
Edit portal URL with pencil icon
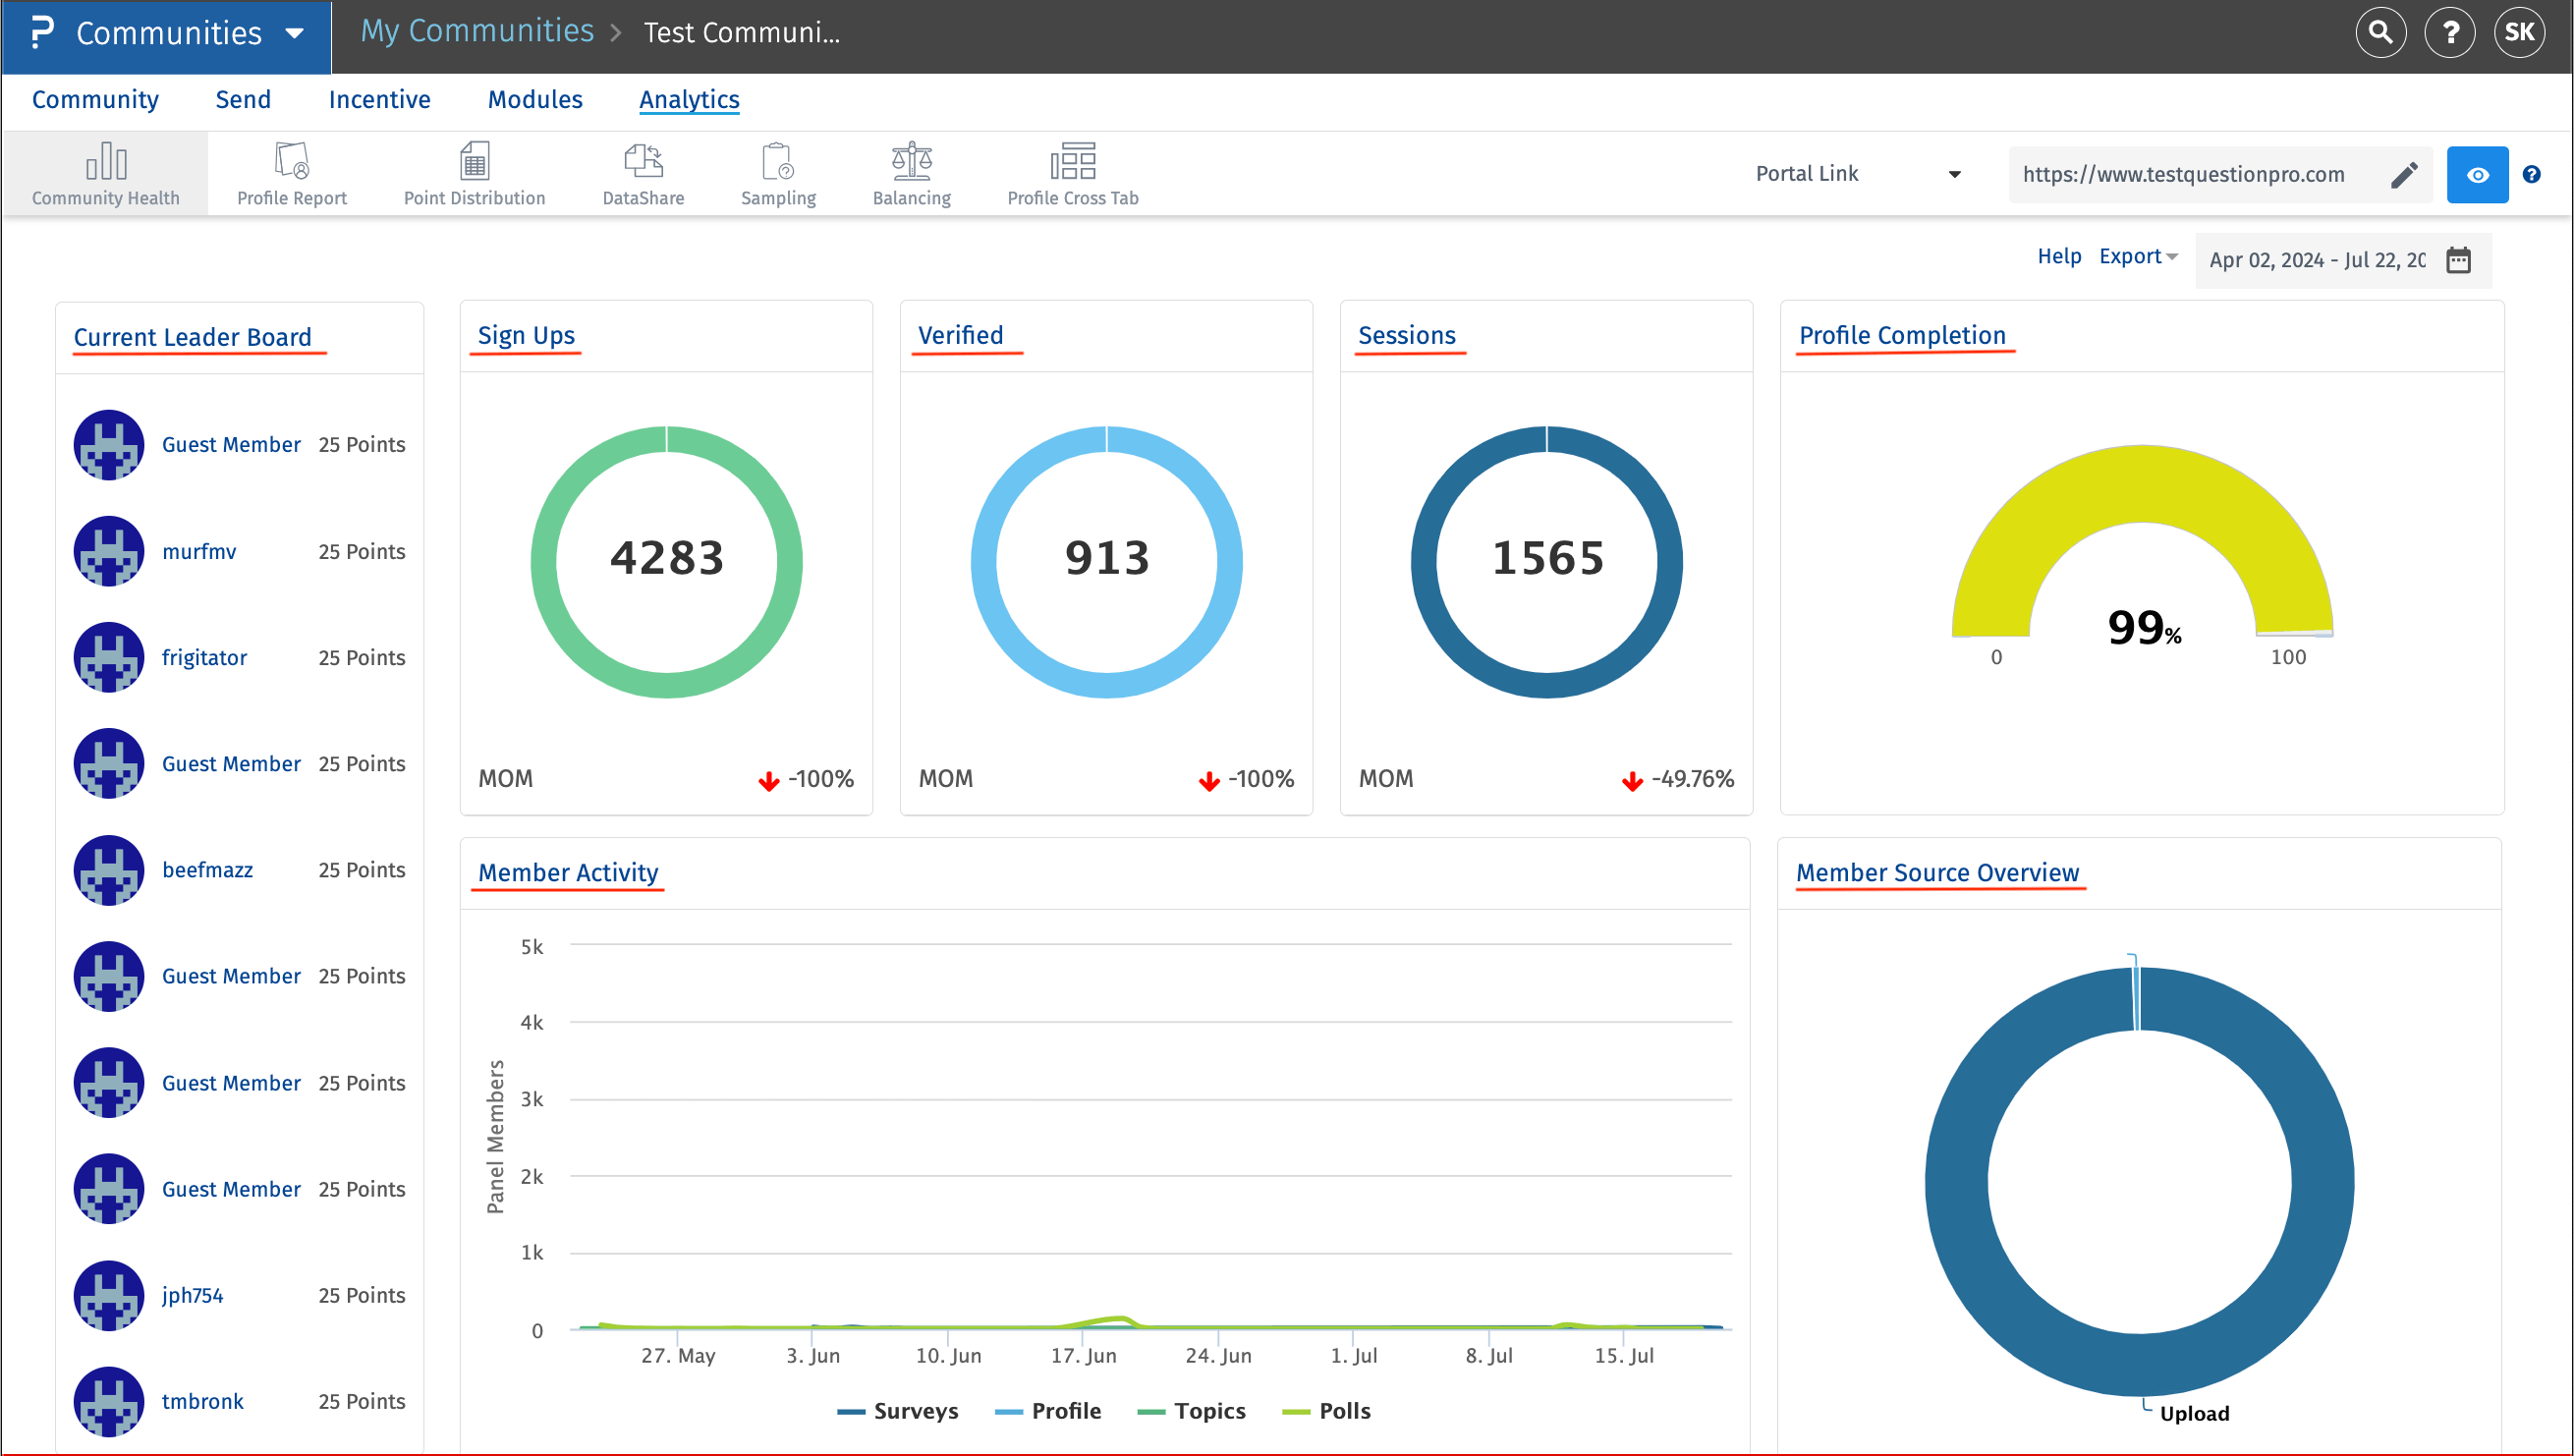2404,175
